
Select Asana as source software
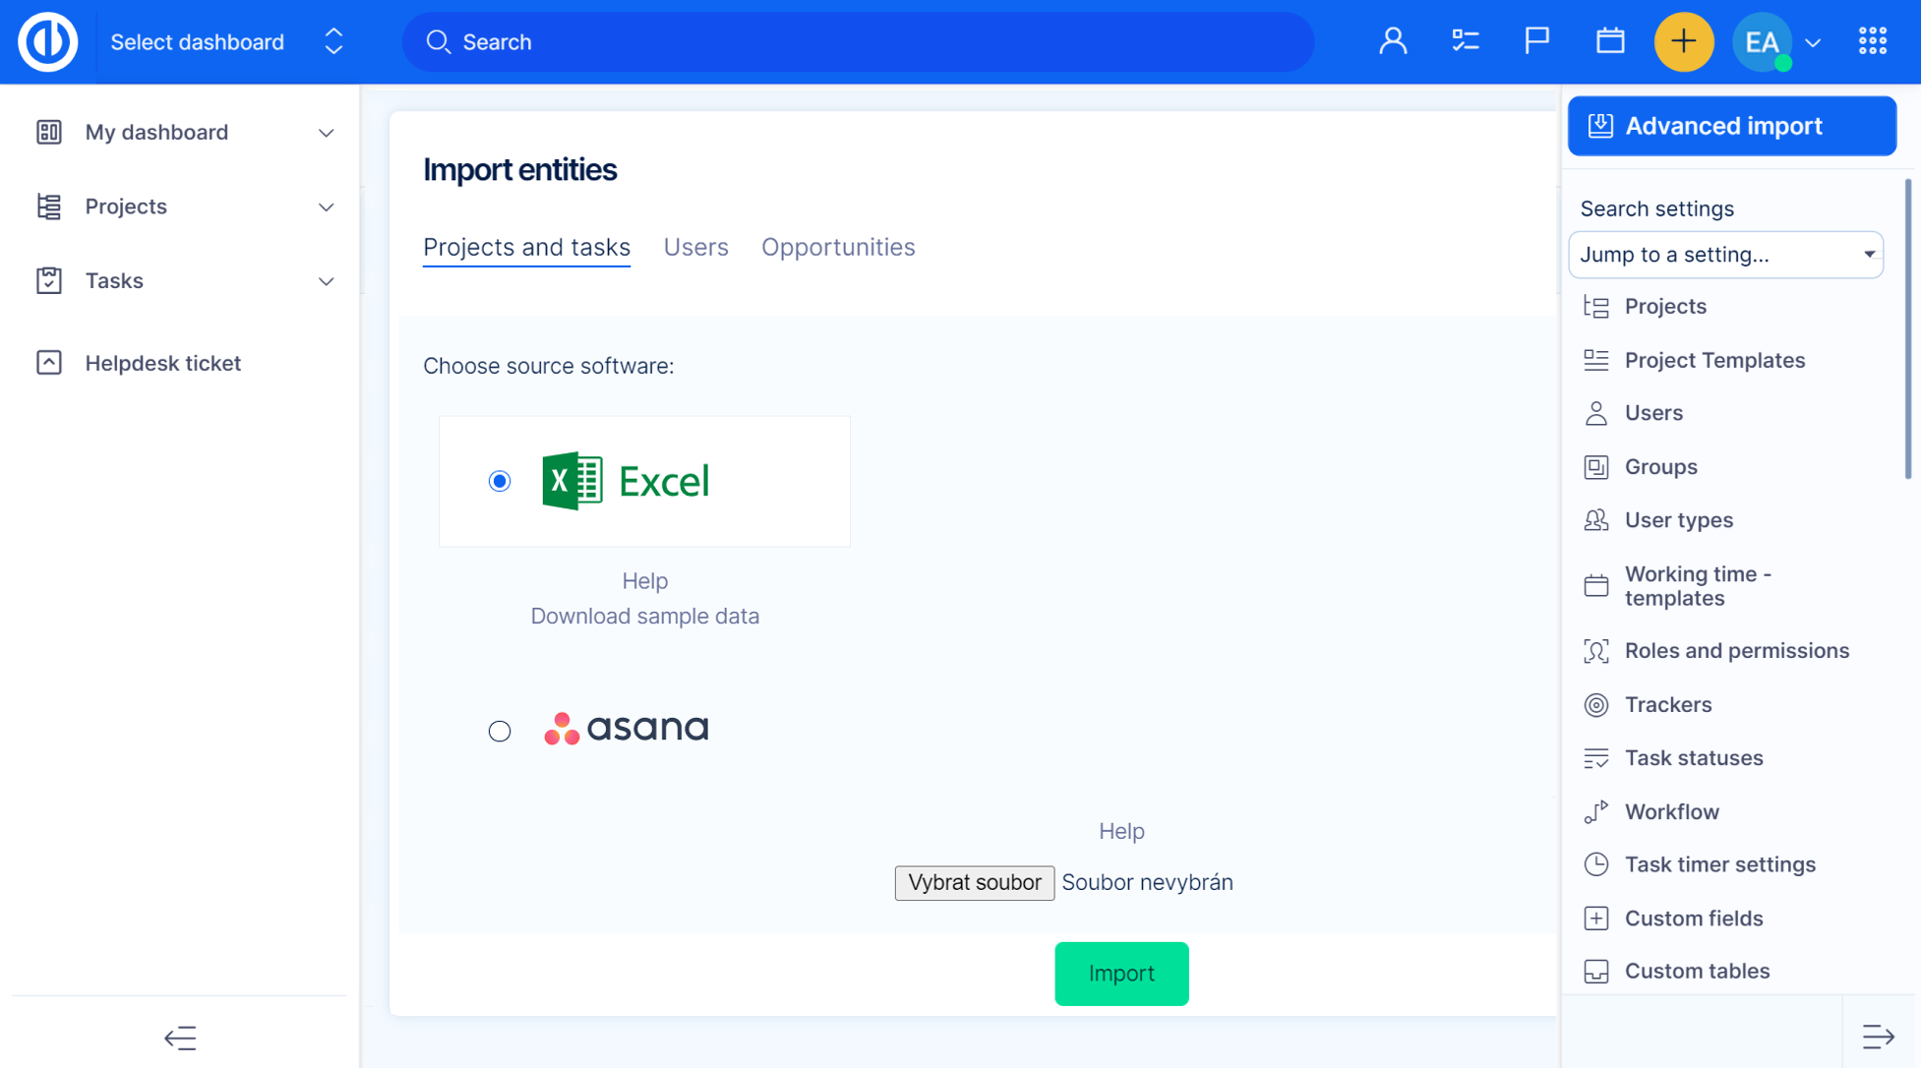[499, 731]
